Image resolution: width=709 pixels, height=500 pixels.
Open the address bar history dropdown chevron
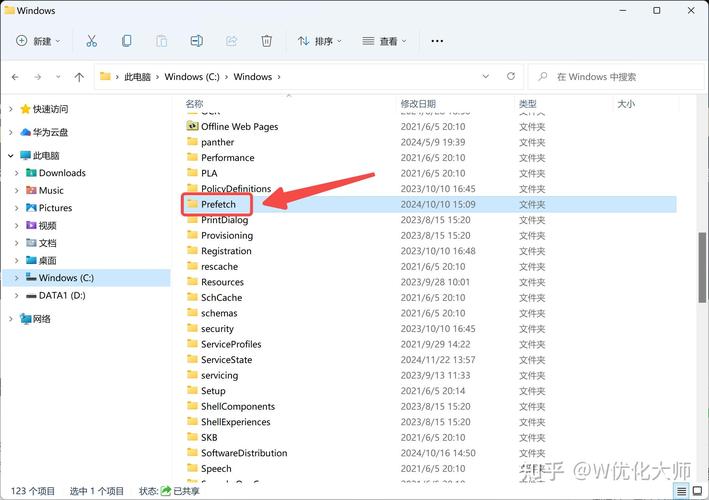point(486,76)
